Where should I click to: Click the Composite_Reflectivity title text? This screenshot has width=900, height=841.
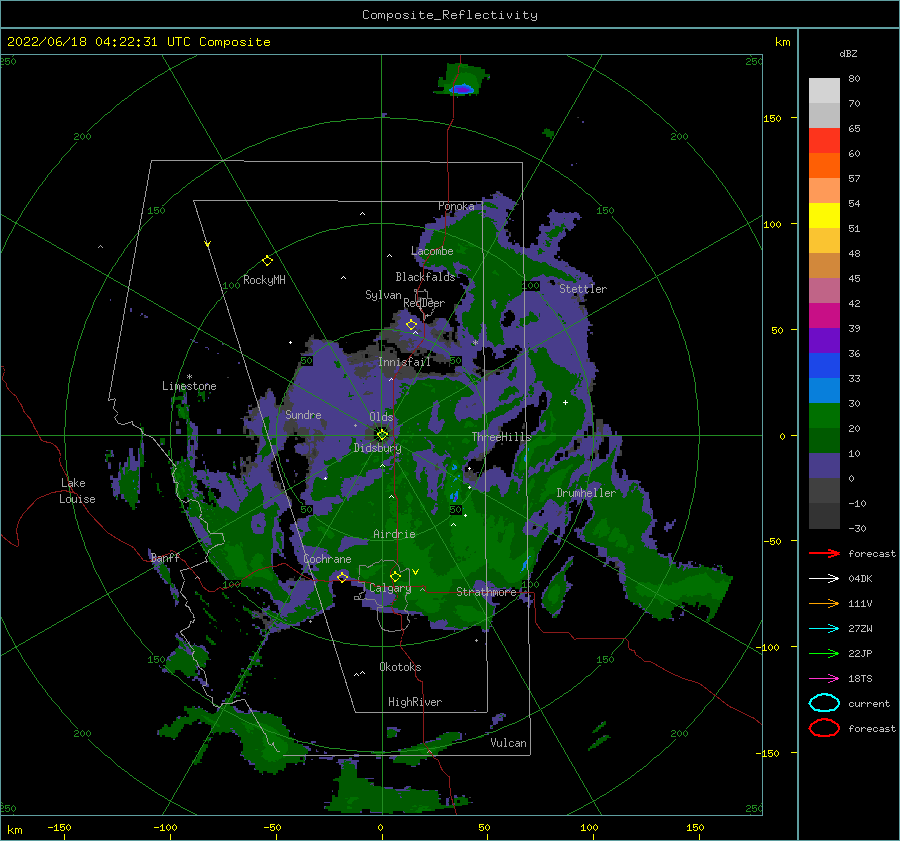click(450, 15)
